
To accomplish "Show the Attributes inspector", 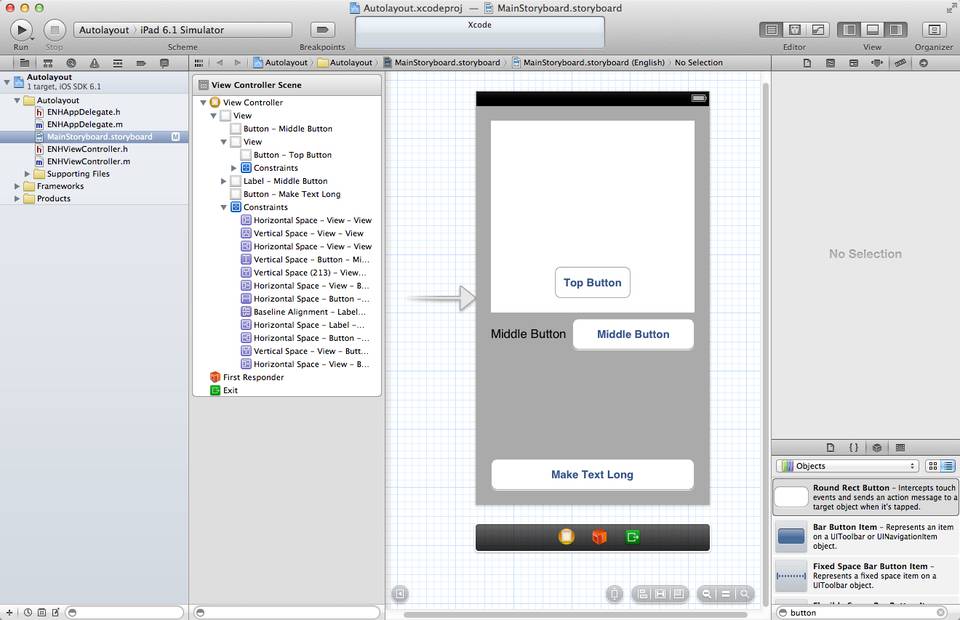I will coord(877,62).
